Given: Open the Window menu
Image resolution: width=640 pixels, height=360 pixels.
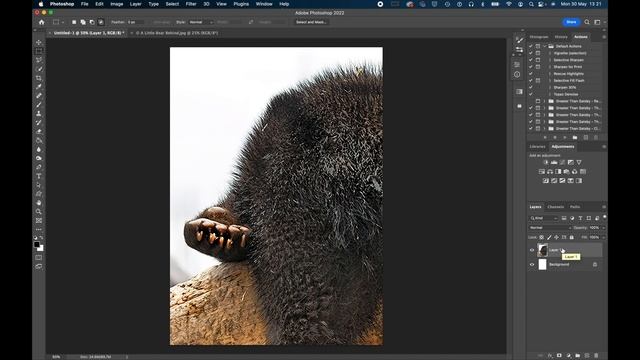Looking at the screenshot, I should (x=264, y=4).
